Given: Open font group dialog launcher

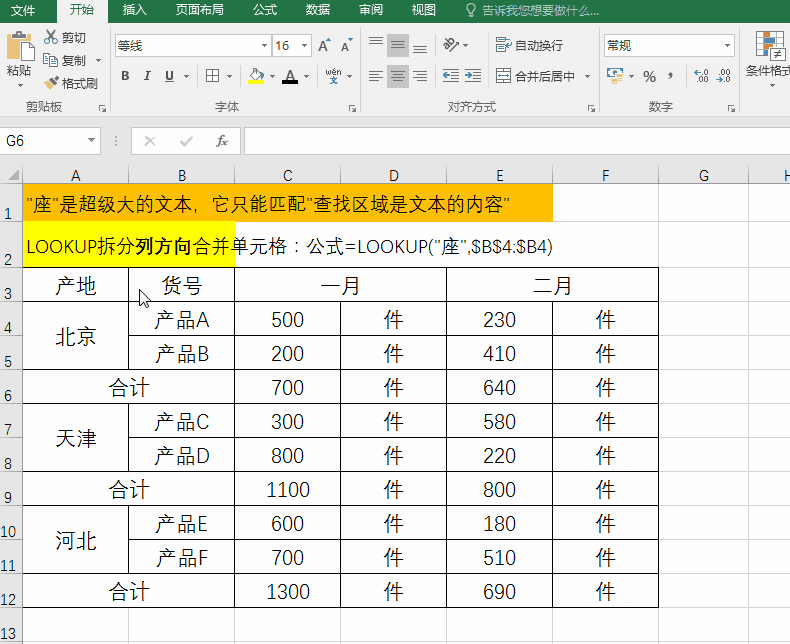Looking at the screenshot, I should [x=352, y=108].
